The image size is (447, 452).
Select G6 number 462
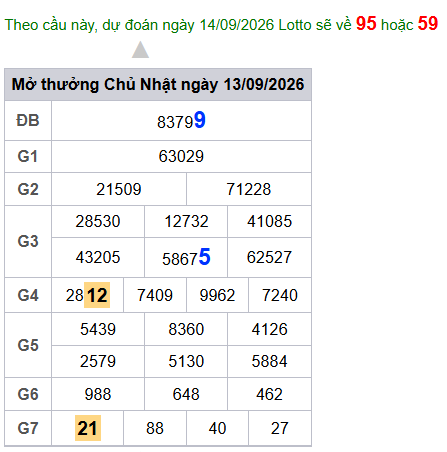269,394
